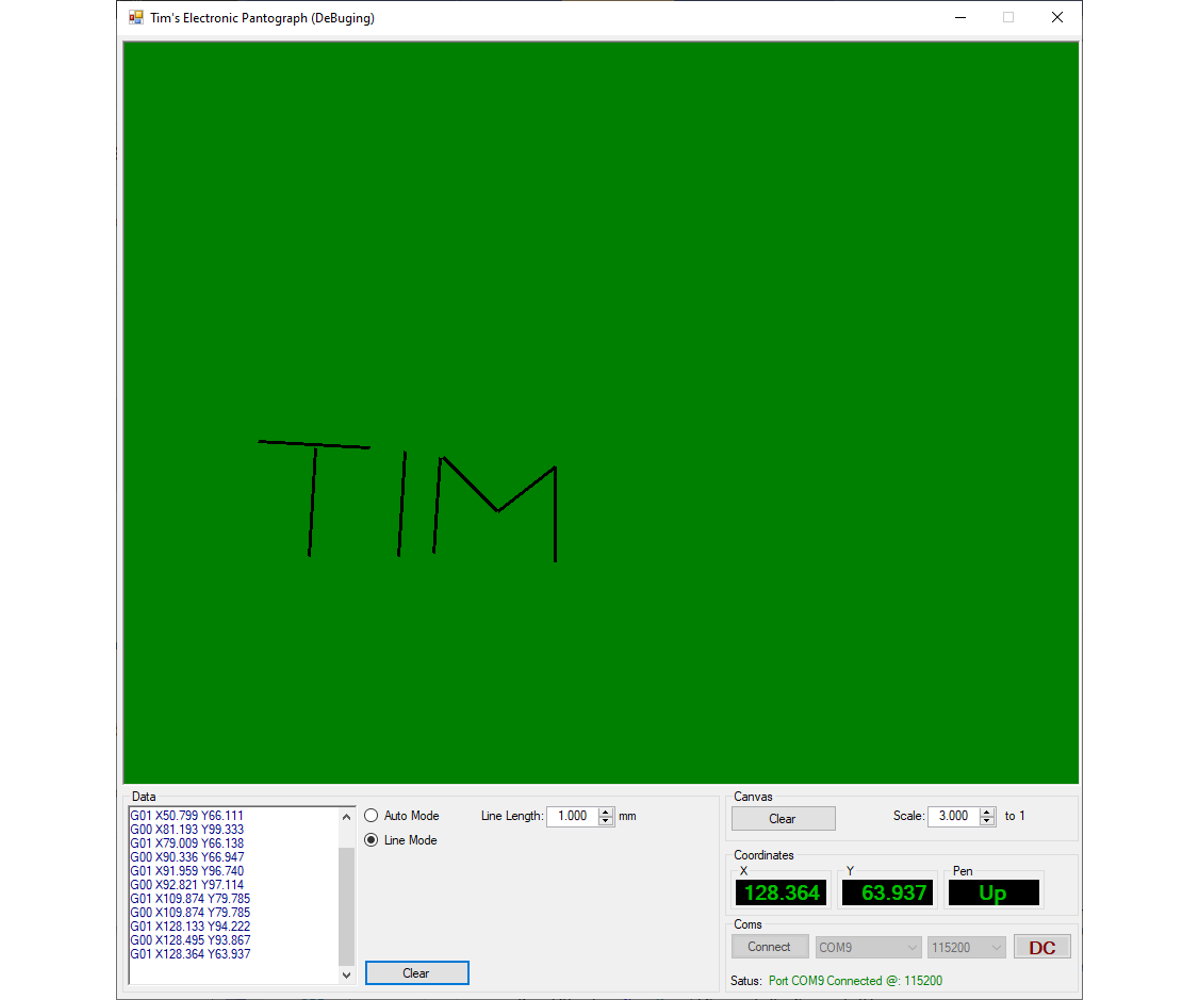The height and width of the screenshot is (1000, 1200).
Task: Click the Pen status display showing Up
Action: pos(993,890)
